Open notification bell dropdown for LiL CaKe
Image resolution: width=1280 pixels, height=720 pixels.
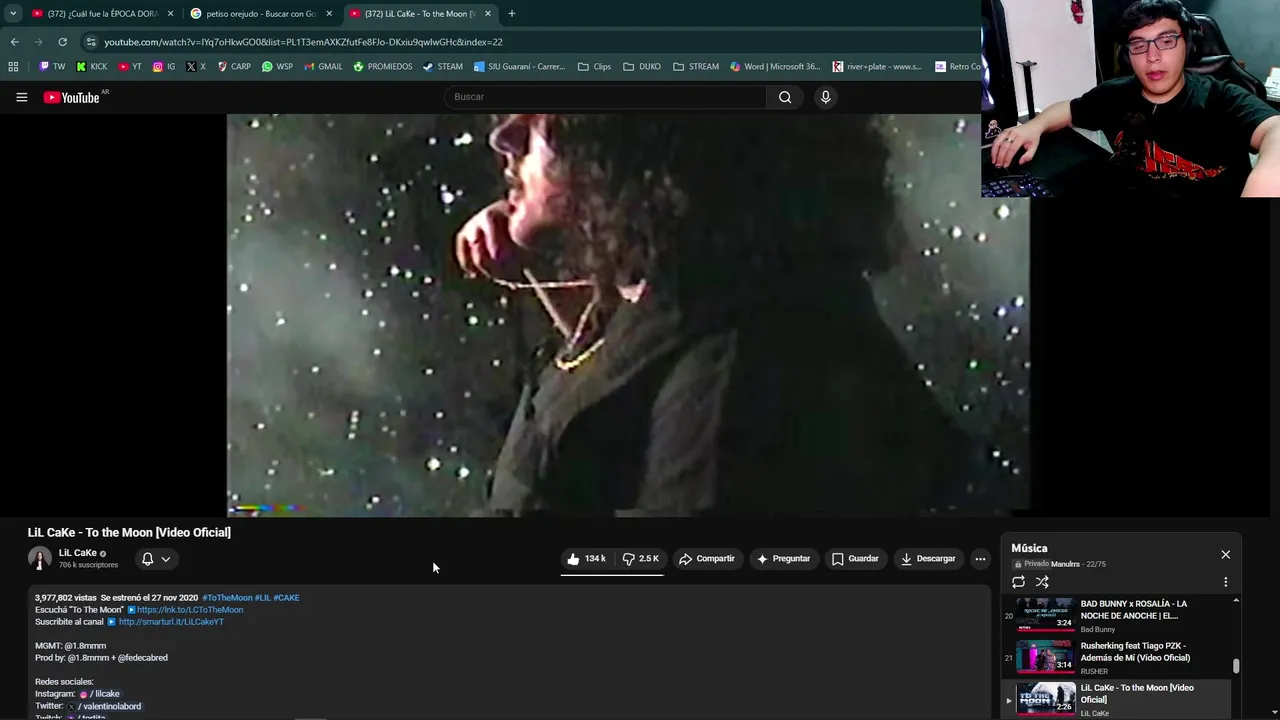[155, 559]
